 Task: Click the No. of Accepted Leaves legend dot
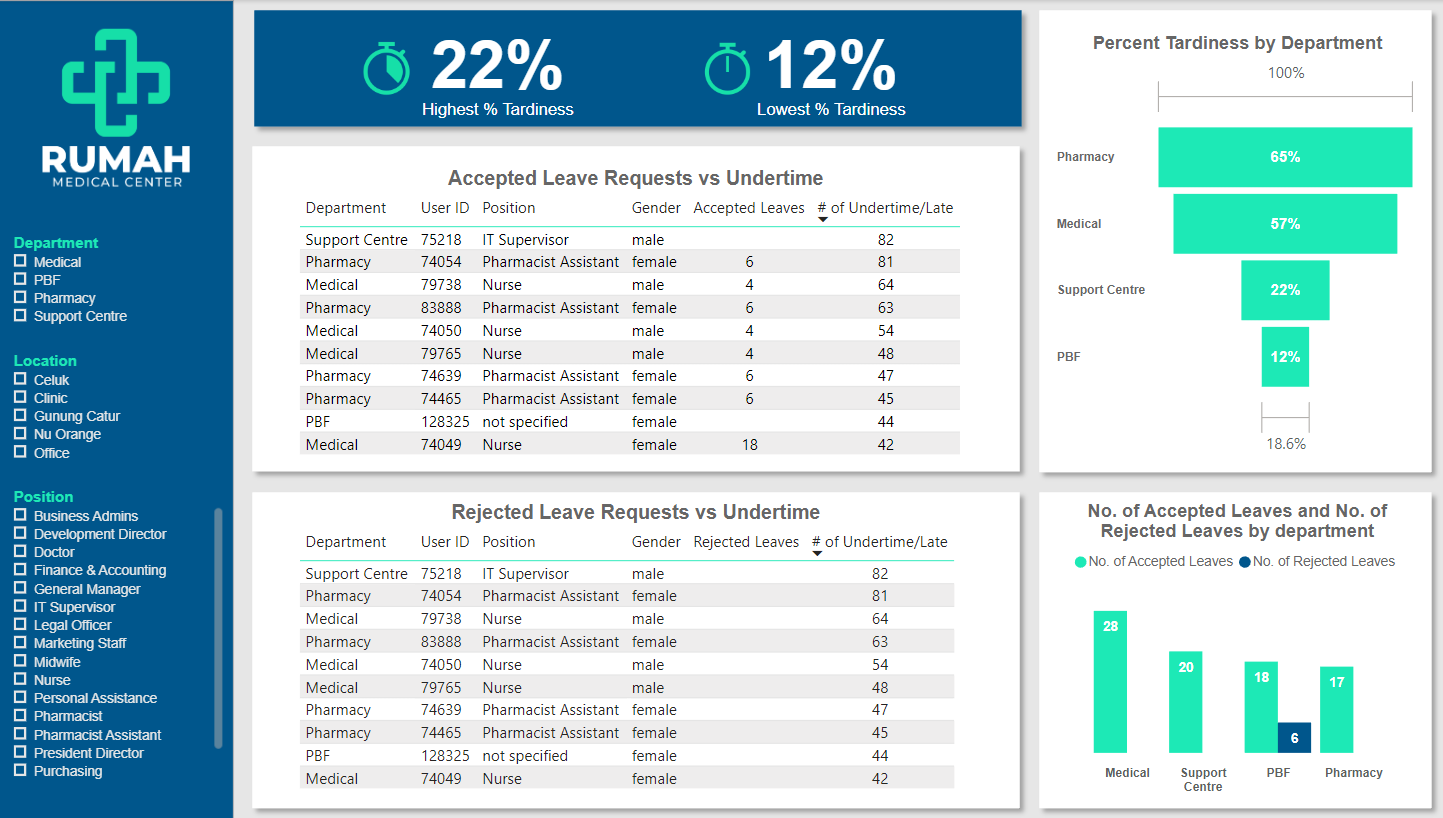coord(1080,562)
